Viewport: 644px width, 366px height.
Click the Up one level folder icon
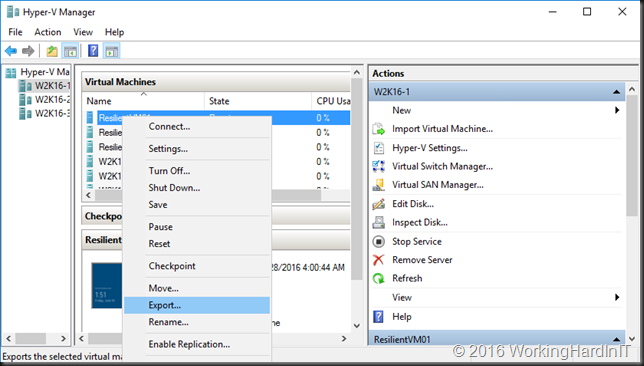pyautogui.click(x=52, y=51)
